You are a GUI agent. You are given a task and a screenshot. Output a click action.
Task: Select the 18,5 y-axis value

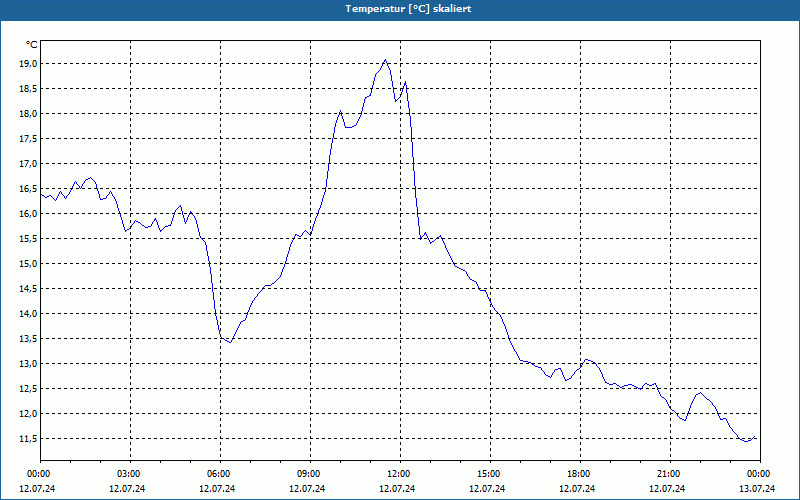click(28, 89)
